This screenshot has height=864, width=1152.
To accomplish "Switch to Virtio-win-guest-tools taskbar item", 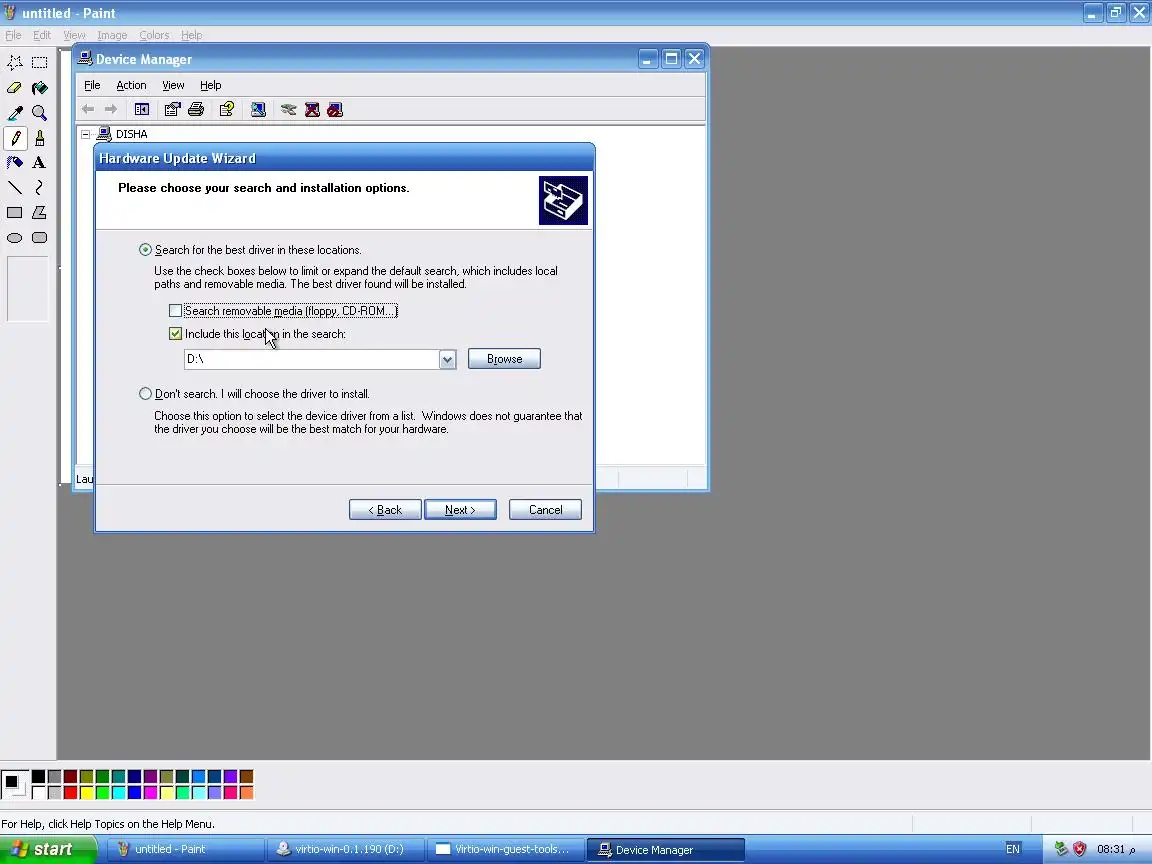I will [x=505, y=849].
